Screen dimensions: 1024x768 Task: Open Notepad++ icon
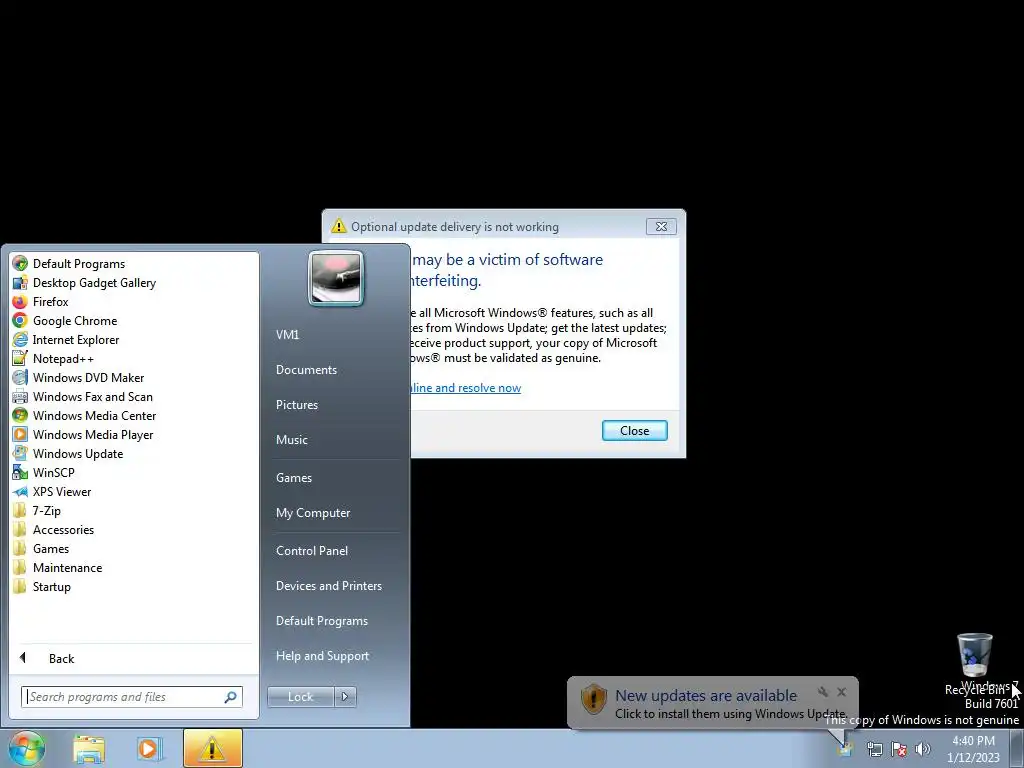coord(20,359)
